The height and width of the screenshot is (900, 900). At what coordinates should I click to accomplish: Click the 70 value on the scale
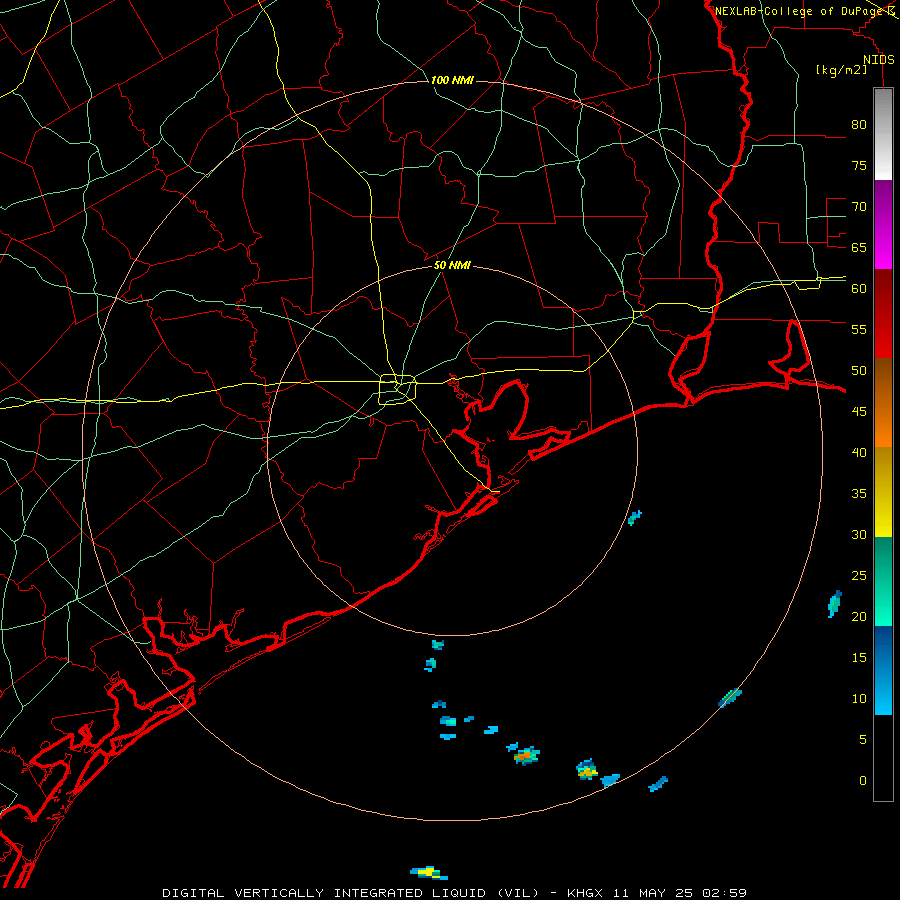point(859,207)
